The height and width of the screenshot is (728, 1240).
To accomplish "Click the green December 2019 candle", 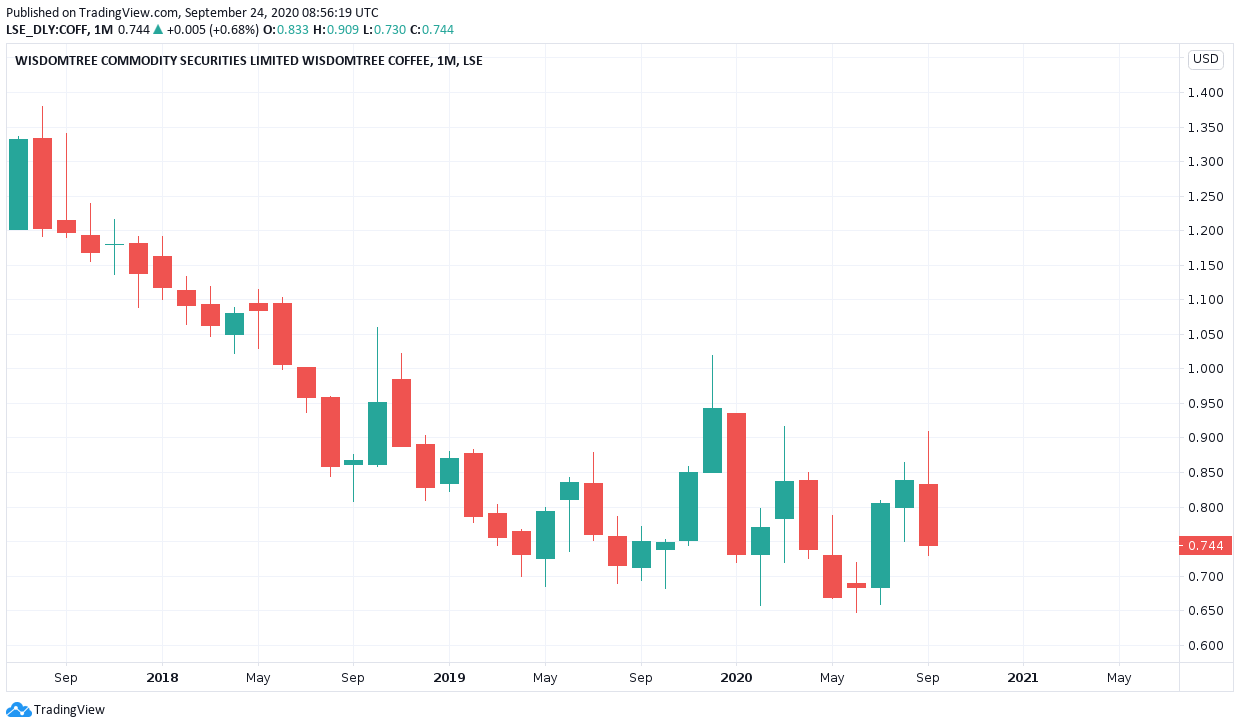I will tap(712, 440).
